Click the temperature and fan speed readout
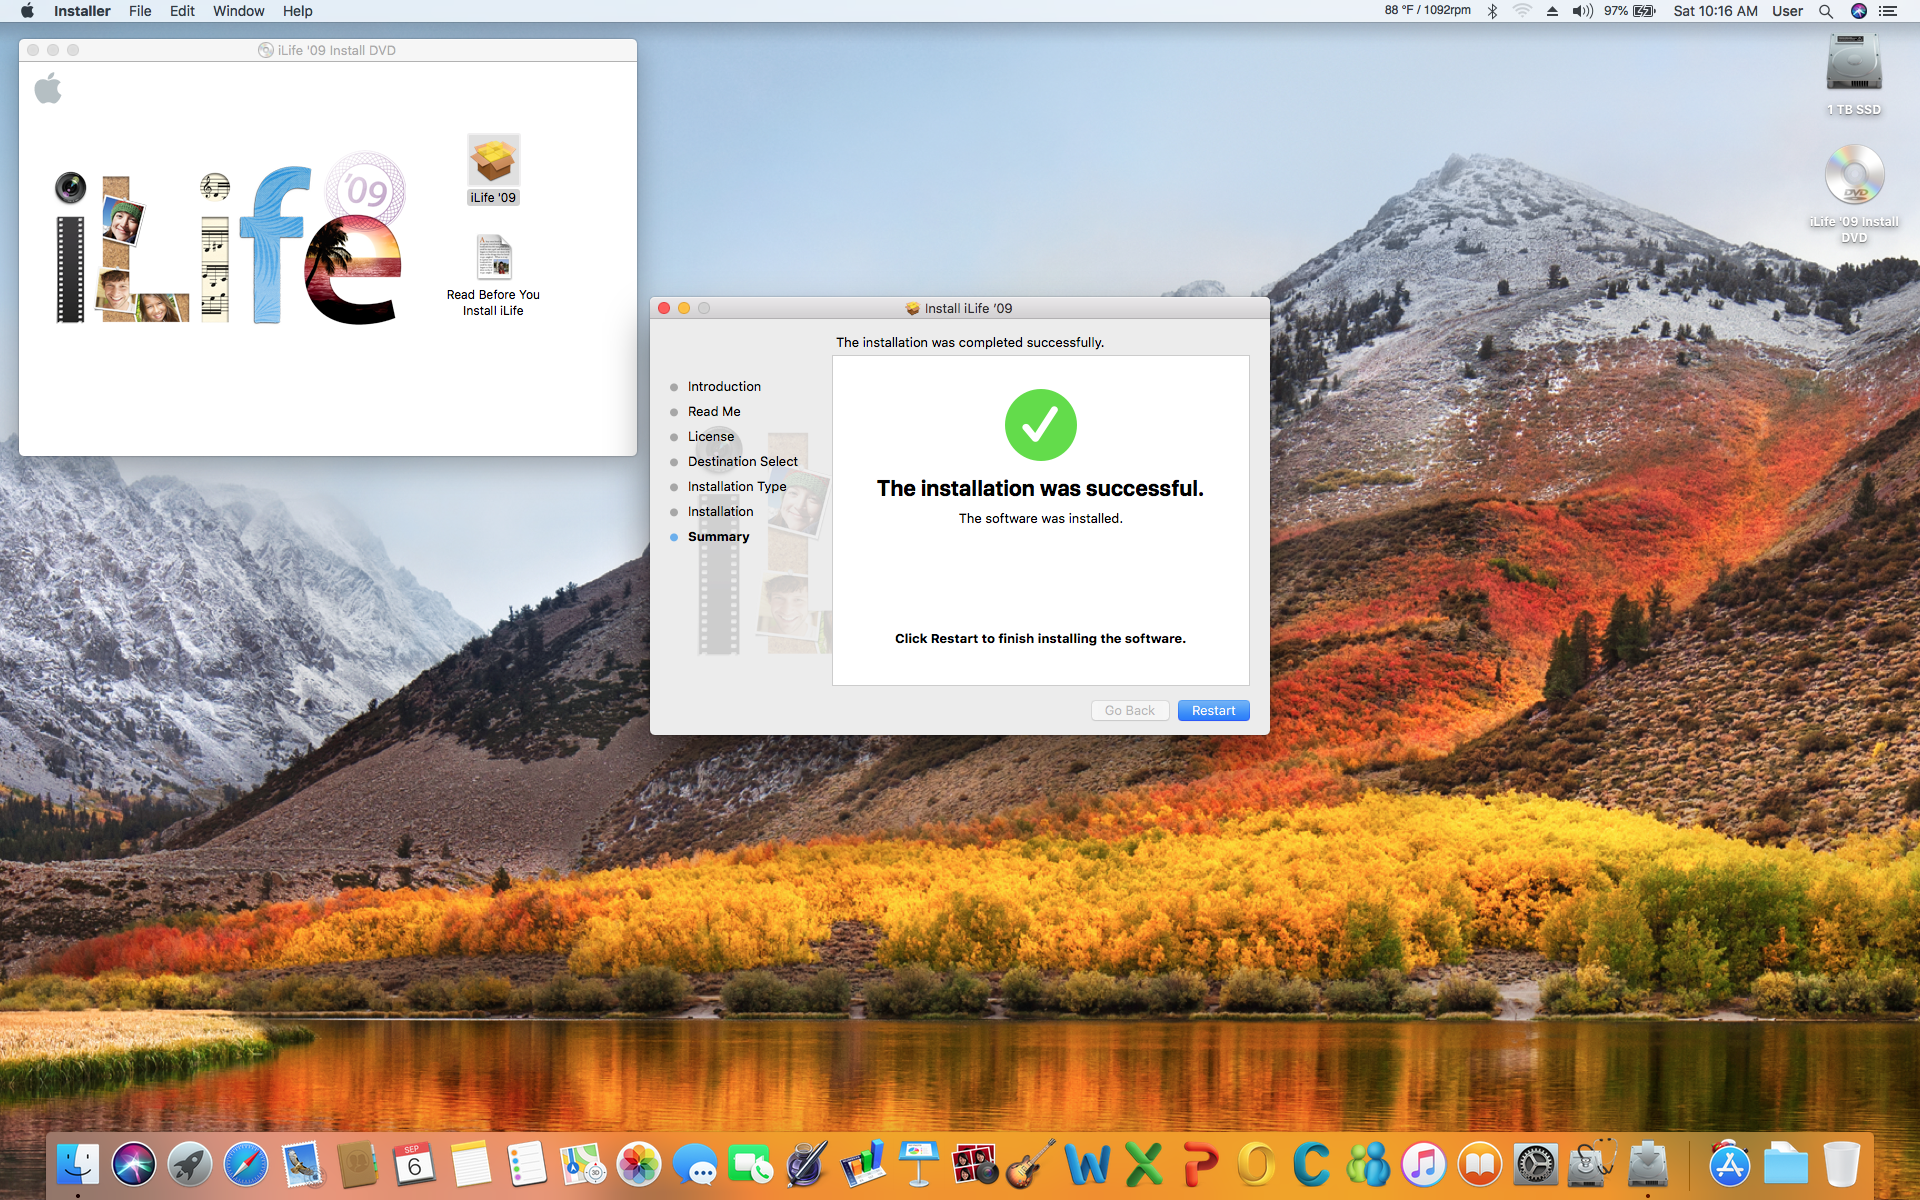1920x1200 pixels. (x=1427, y=10)
